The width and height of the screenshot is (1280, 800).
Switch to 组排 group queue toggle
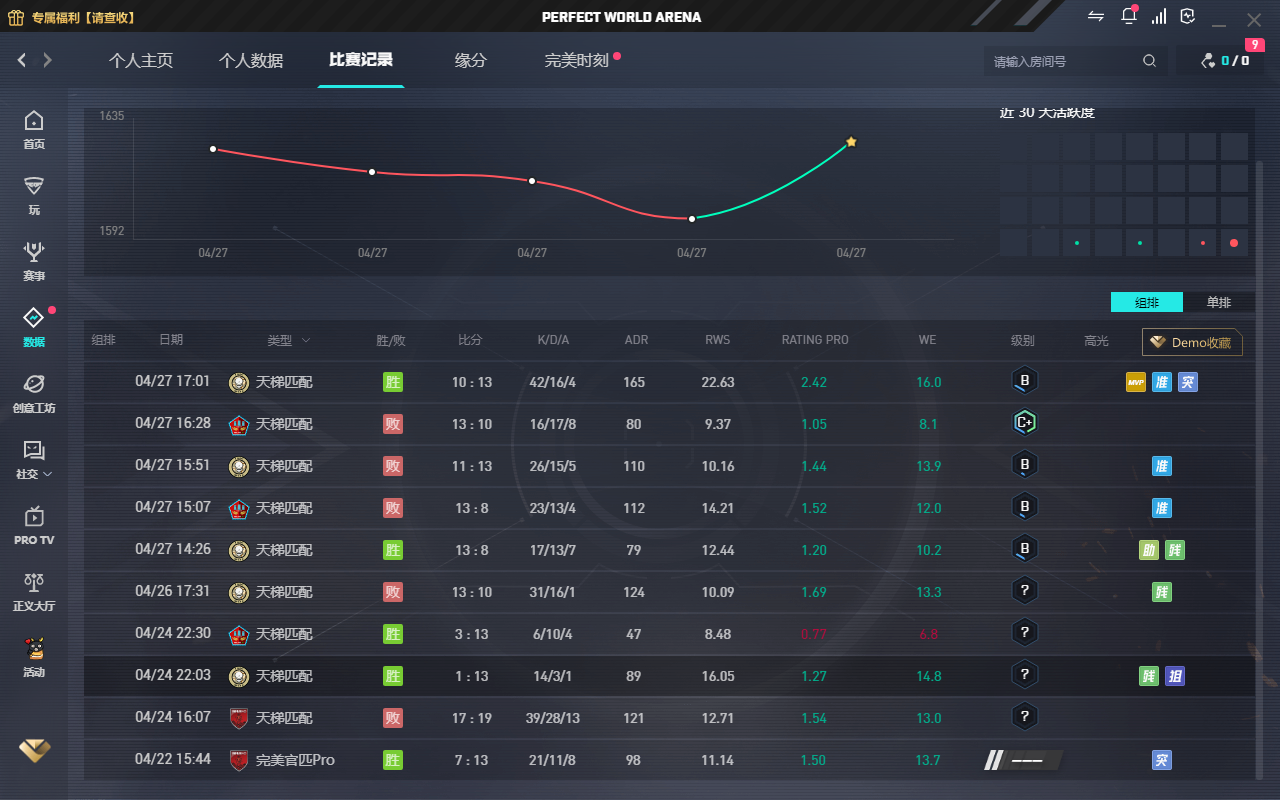(1147, 302)
